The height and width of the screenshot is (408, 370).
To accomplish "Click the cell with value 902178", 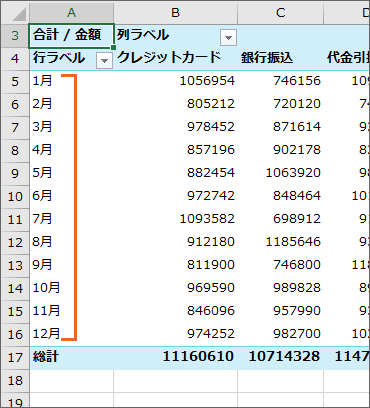I will tap(280, 151).
